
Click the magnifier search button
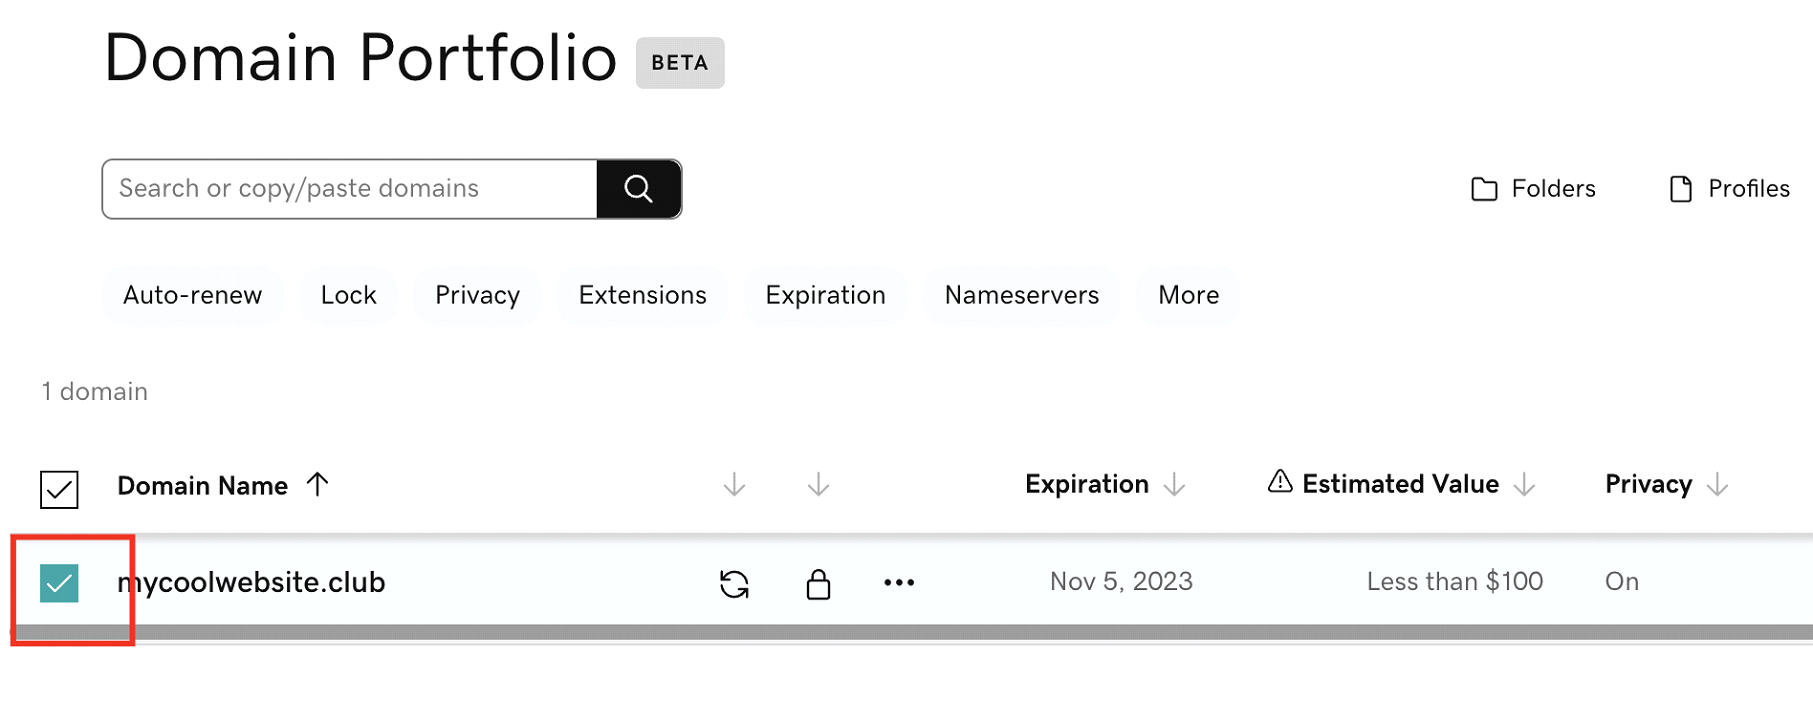pyautogui.click(x=639, y=189)
